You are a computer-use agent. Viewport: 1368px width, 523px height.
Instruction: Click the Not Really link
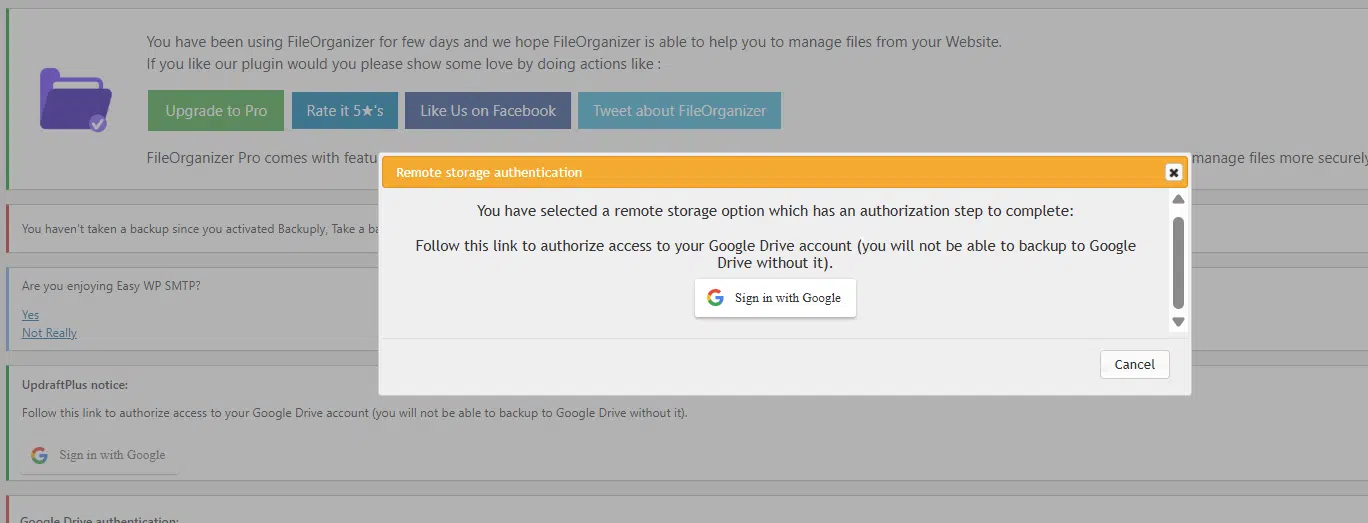(x=49, y=333)
